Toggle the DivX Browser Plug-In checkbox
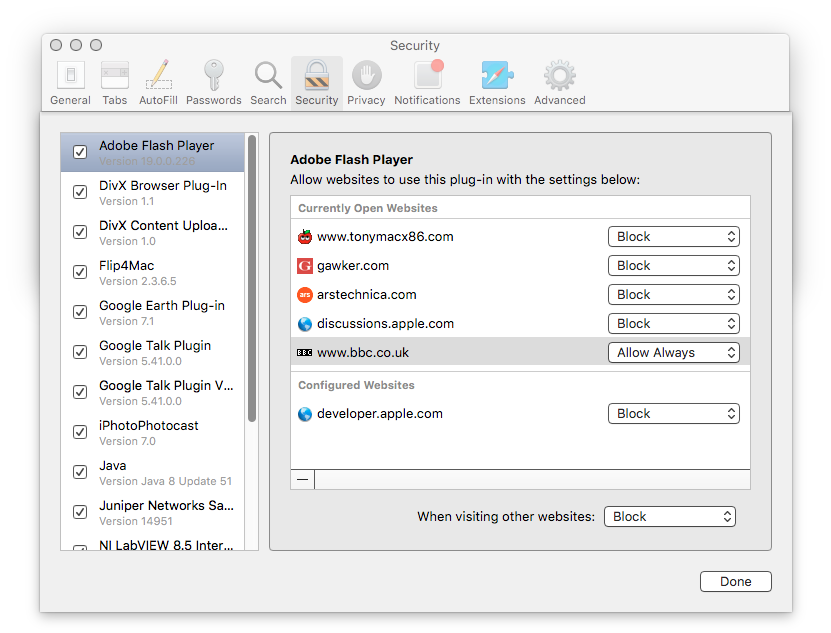The width and height of the screenshot is (831, 633). tap(80, 192)
